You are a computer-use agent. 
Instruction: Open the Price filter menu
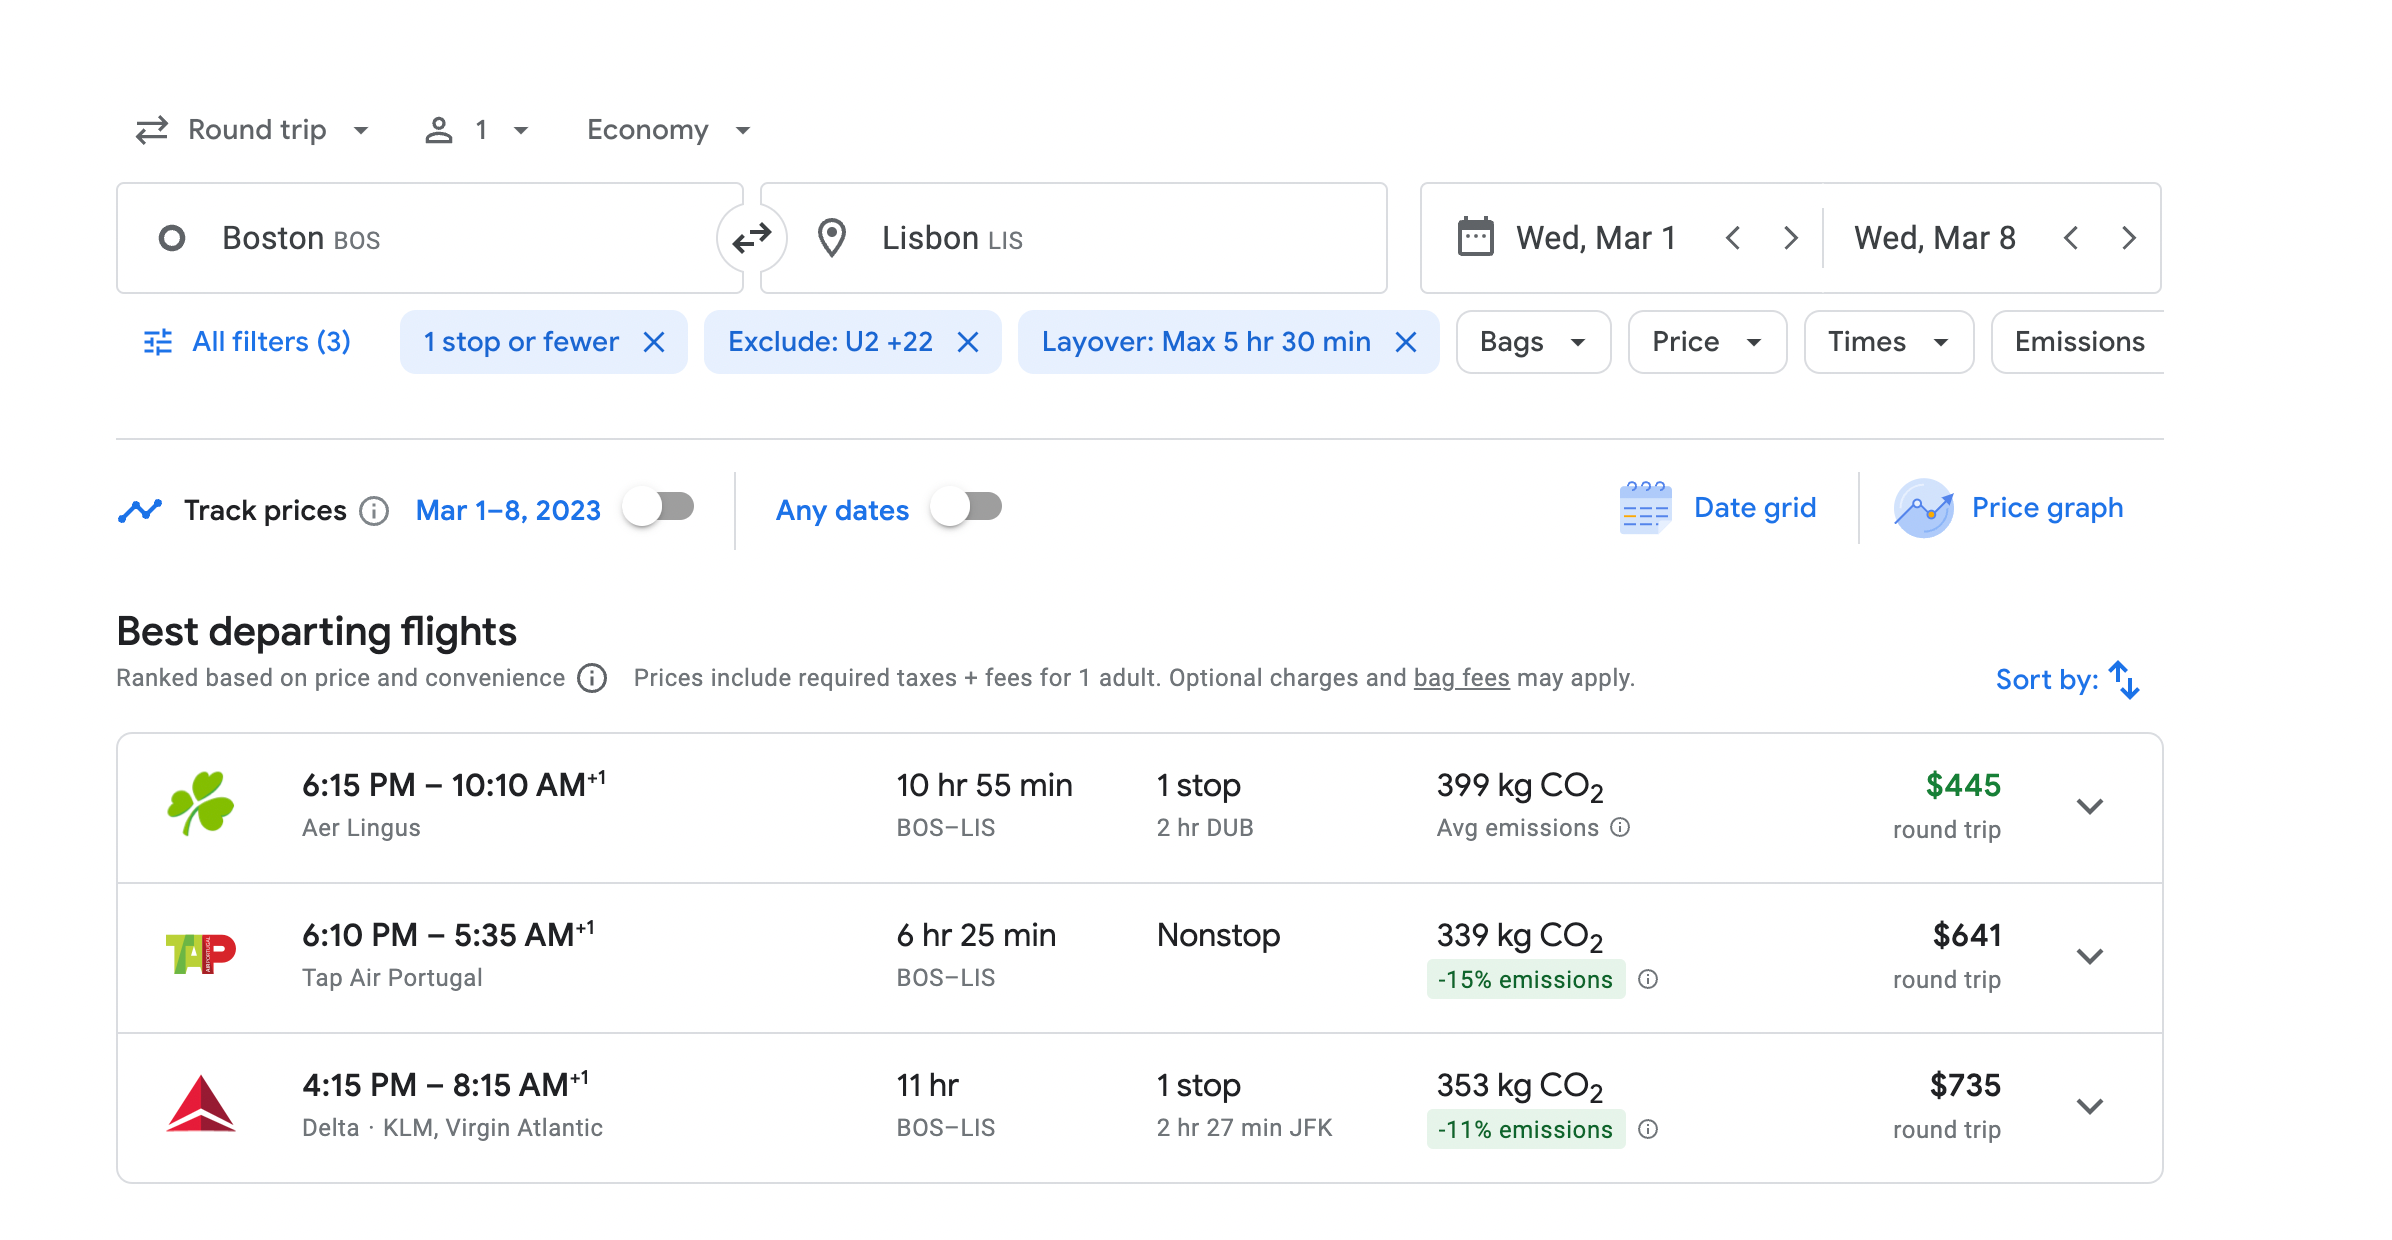pos(1706,342)
